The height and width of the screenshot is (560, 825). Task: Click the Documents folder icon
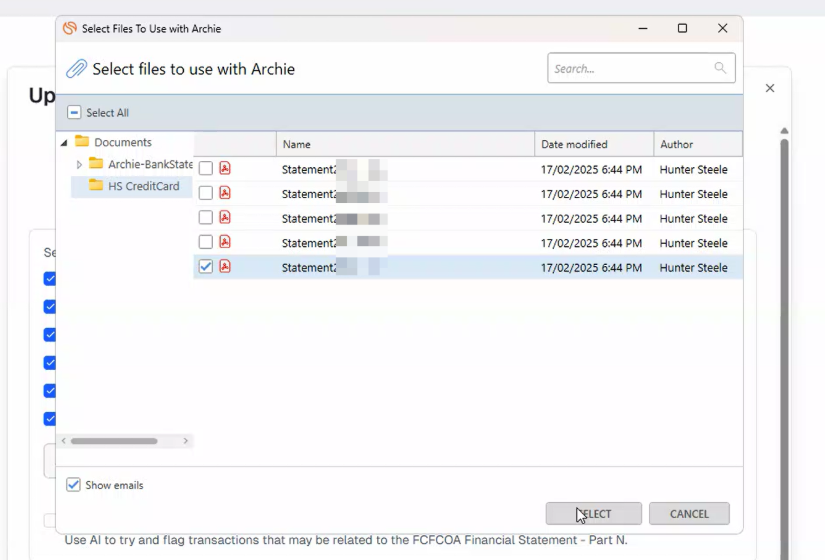(82, 141)
